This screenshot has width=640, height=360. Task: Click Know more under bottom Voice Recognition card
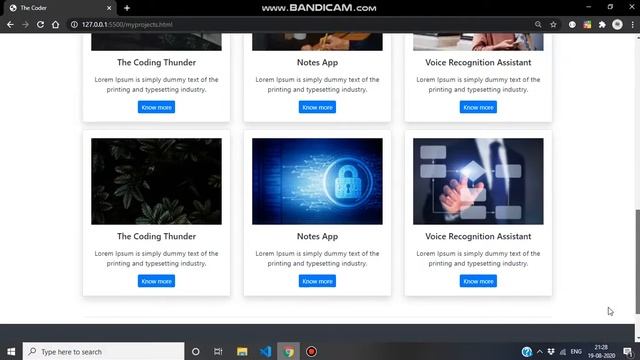478,281
